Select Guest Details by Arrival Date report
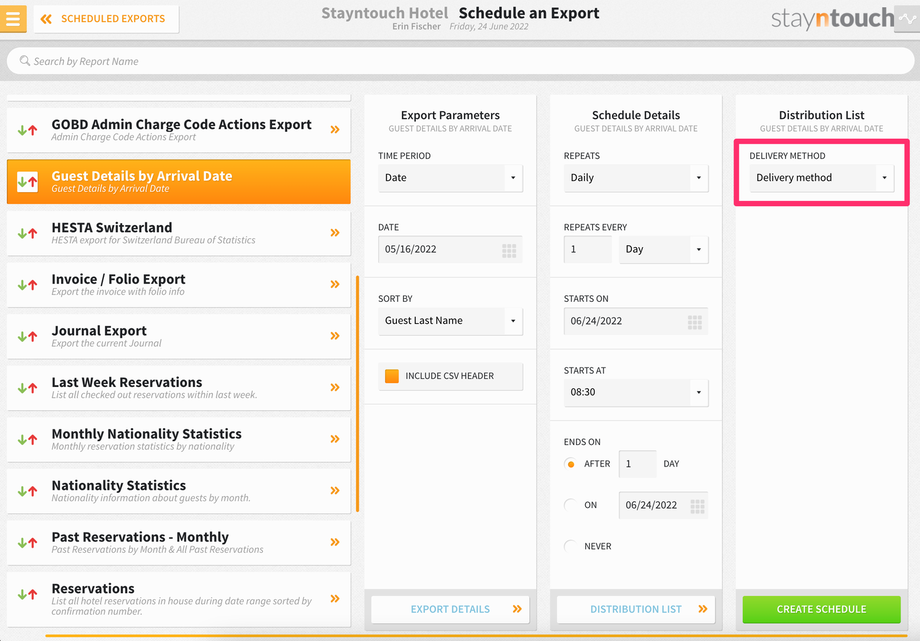The width and height of the screenshot is (920, 641). [178, 181]
